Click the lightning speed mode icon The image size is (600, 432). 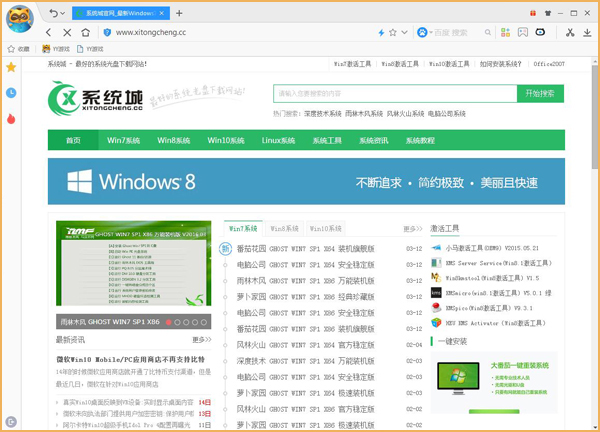[381, 33]
